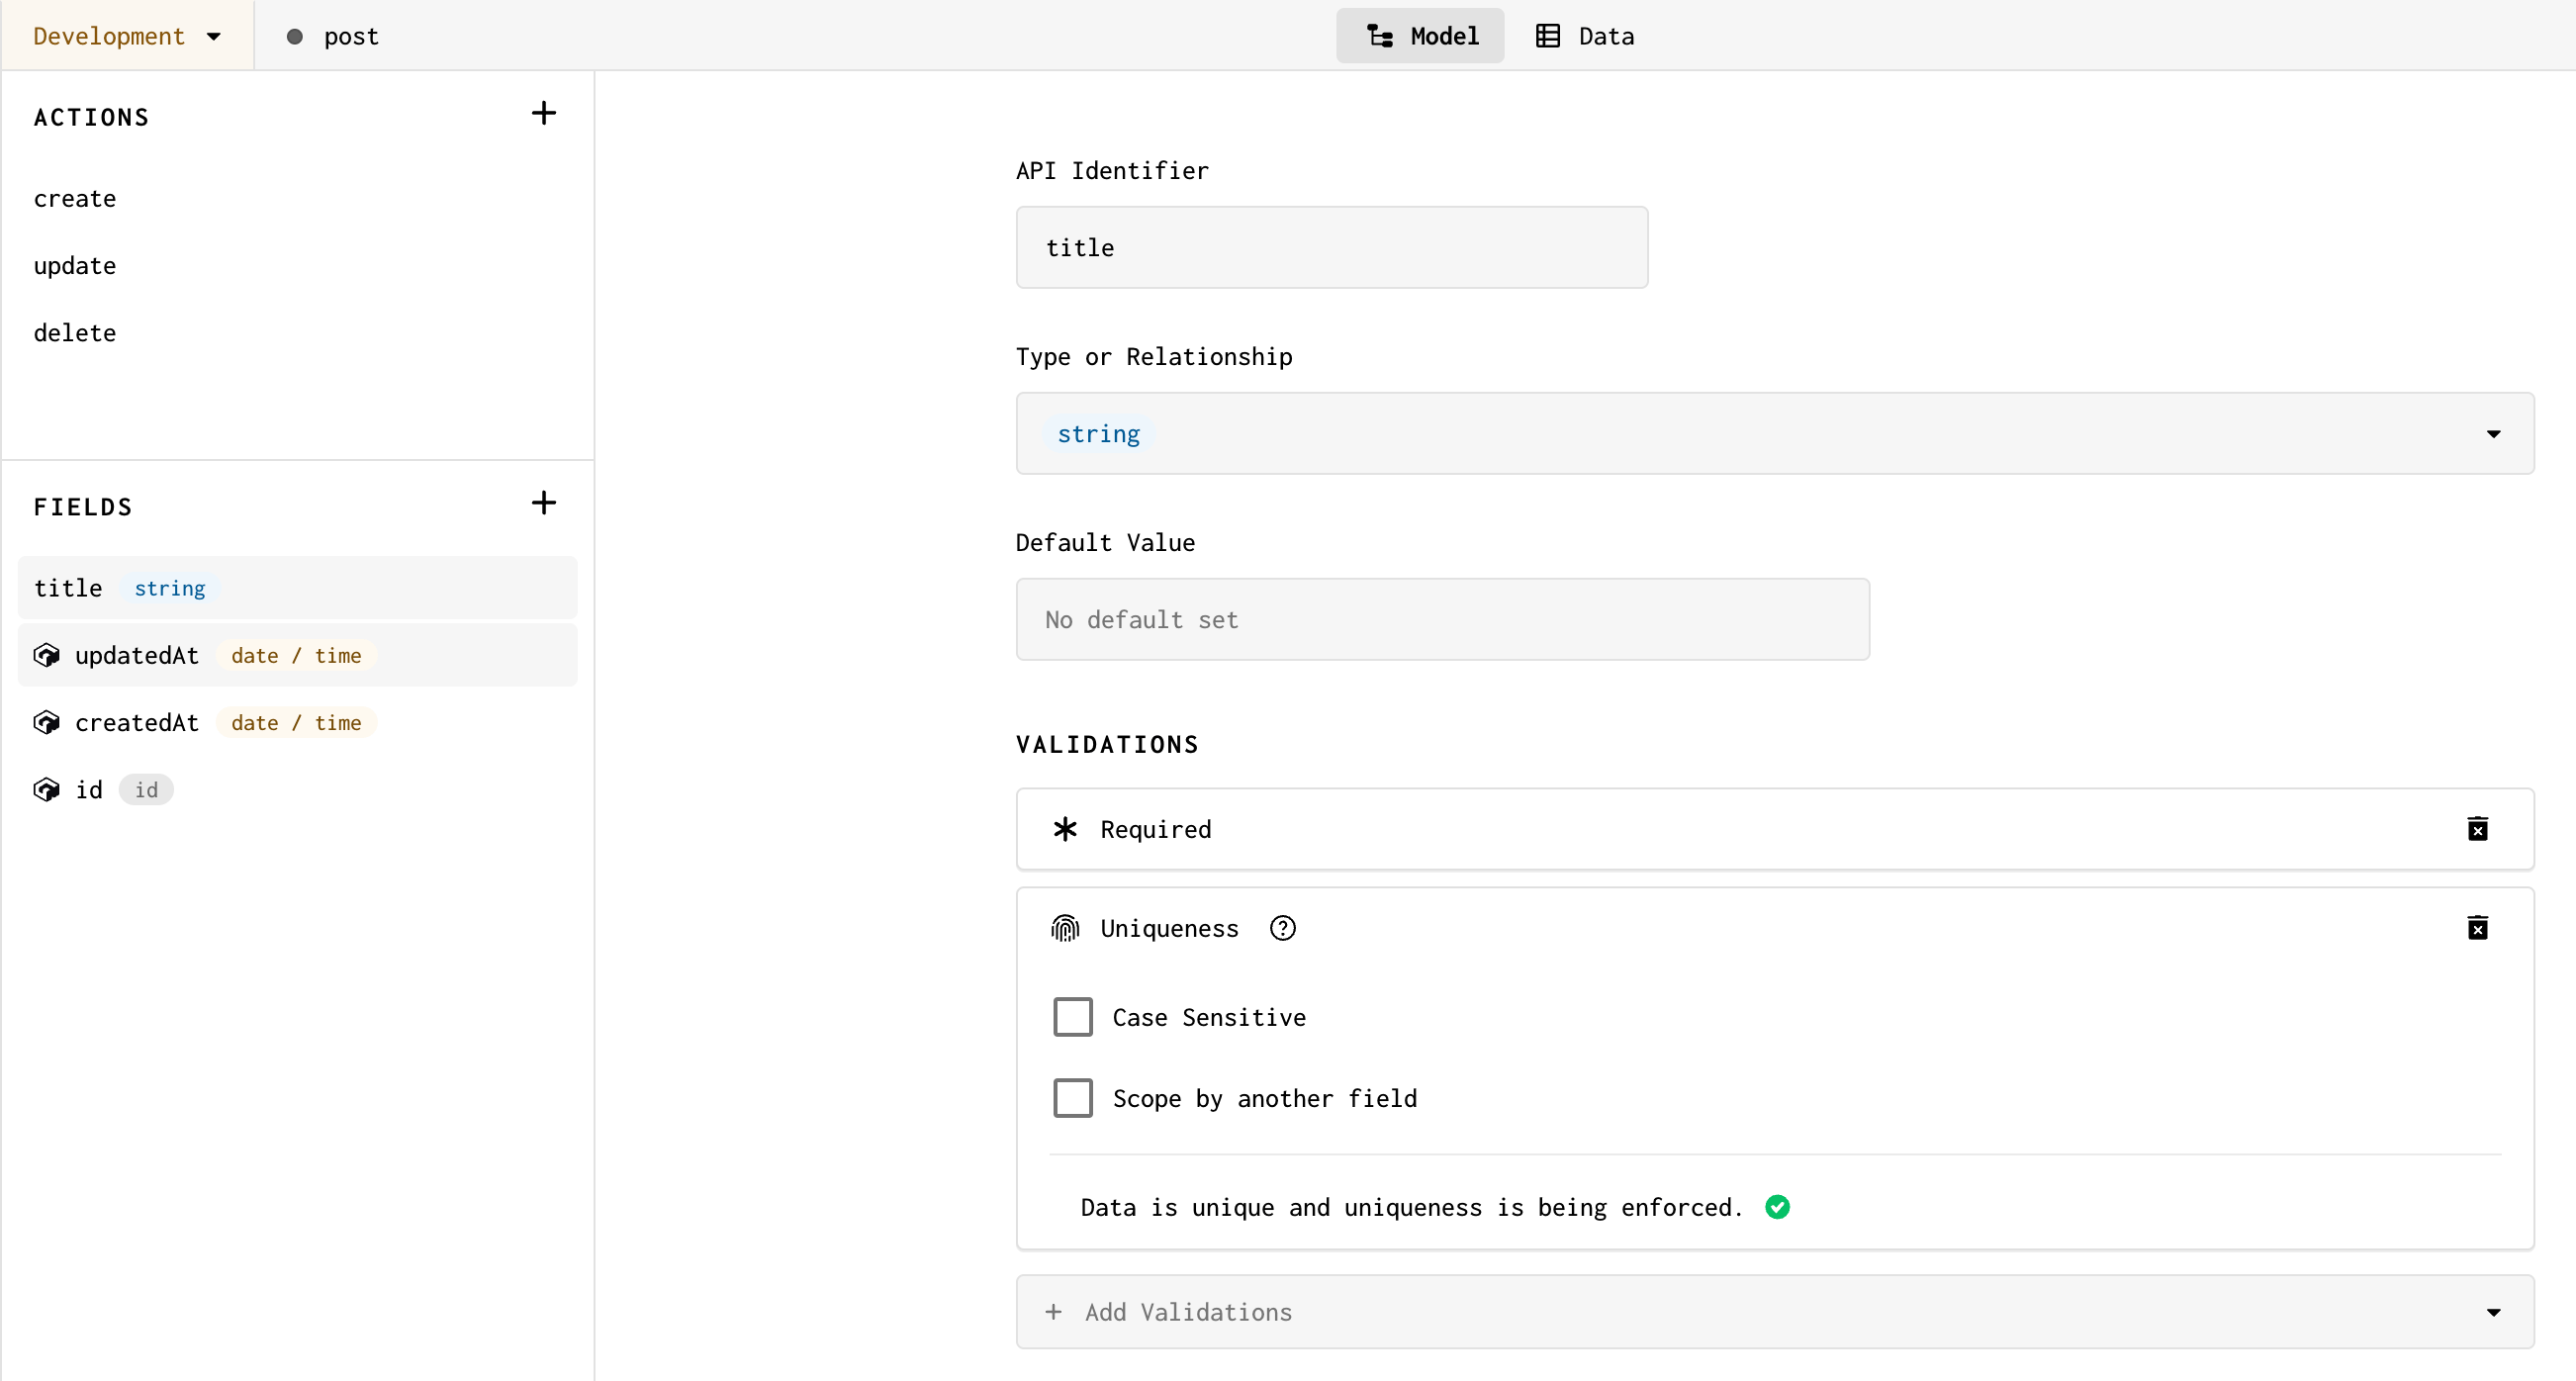Click the Required validation icon

(x=1061, y=829)
